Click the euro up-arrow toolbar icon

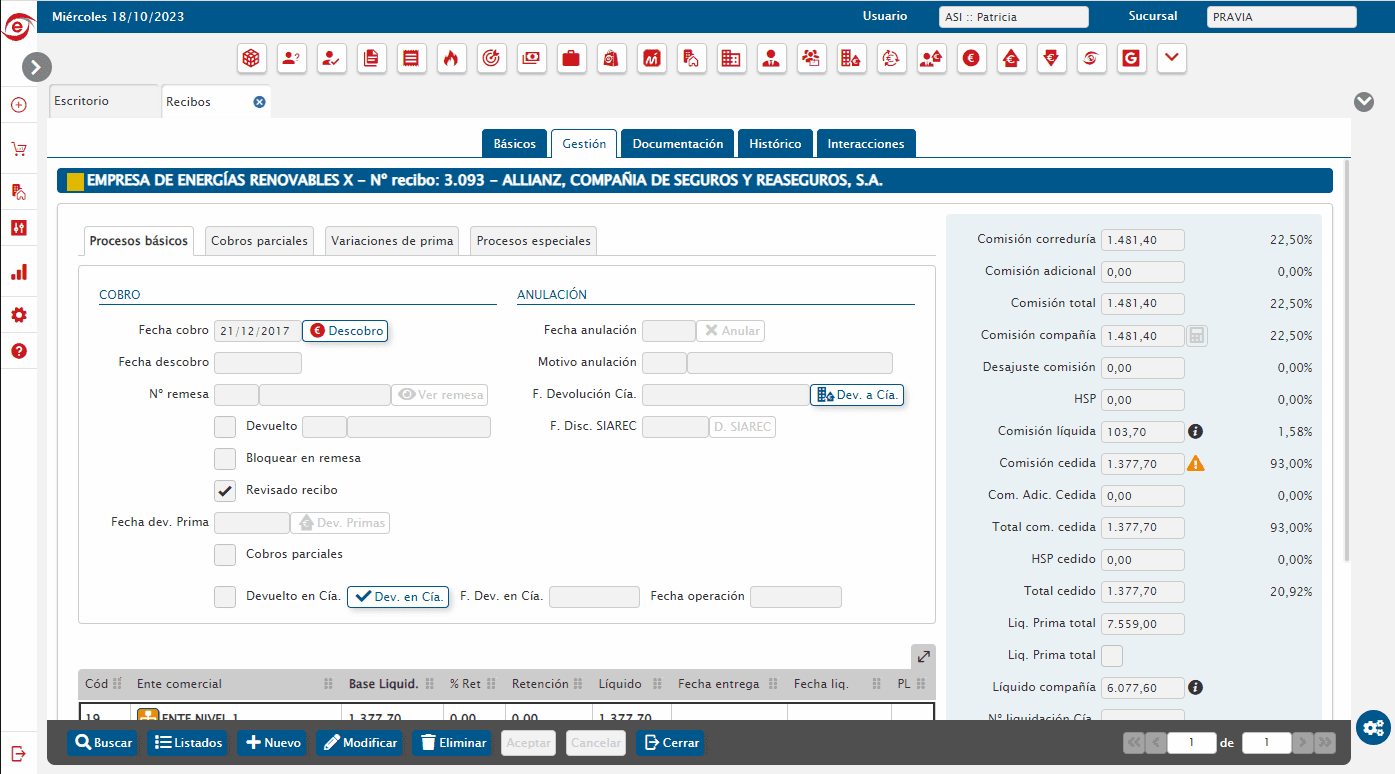(1011, 59)
